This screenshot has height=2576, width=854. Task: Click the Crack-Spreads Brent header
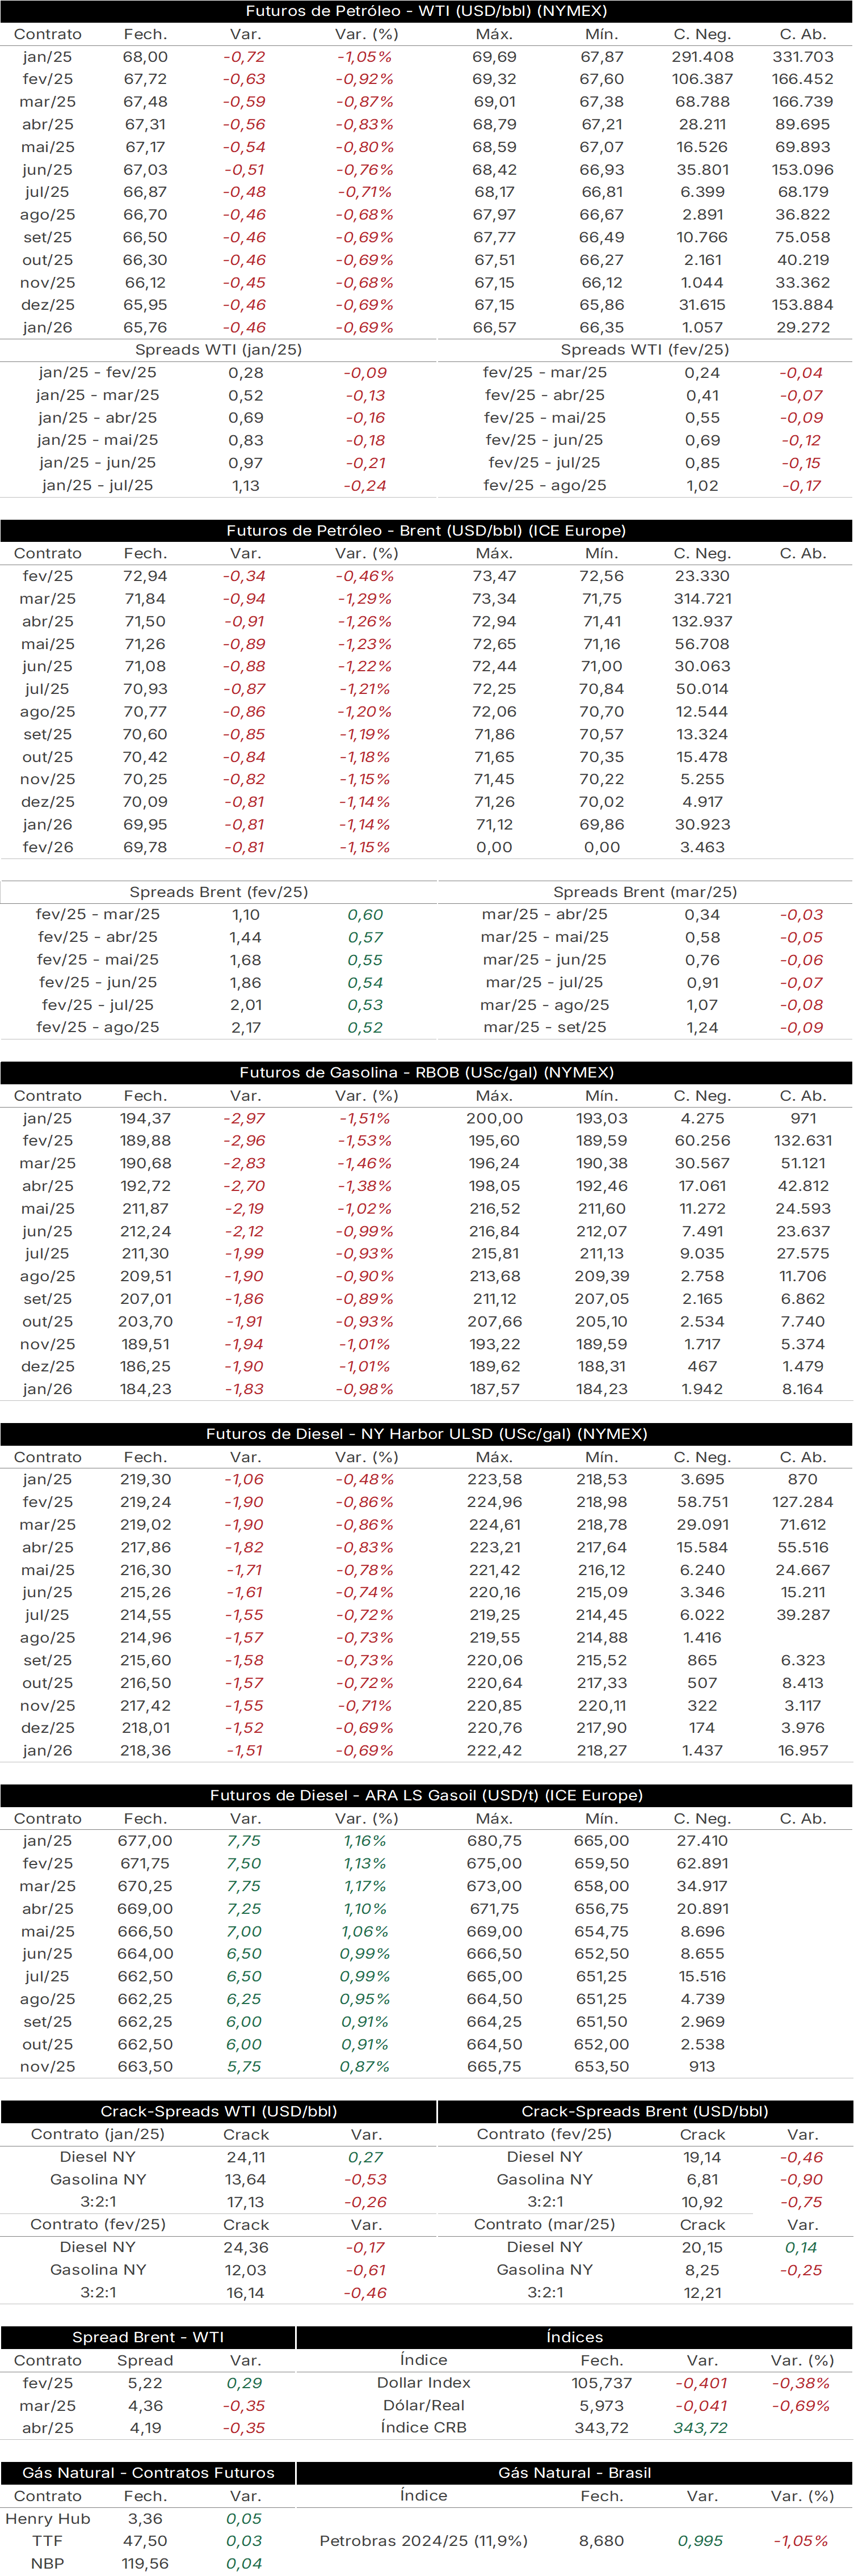(x=645, y=2111)
